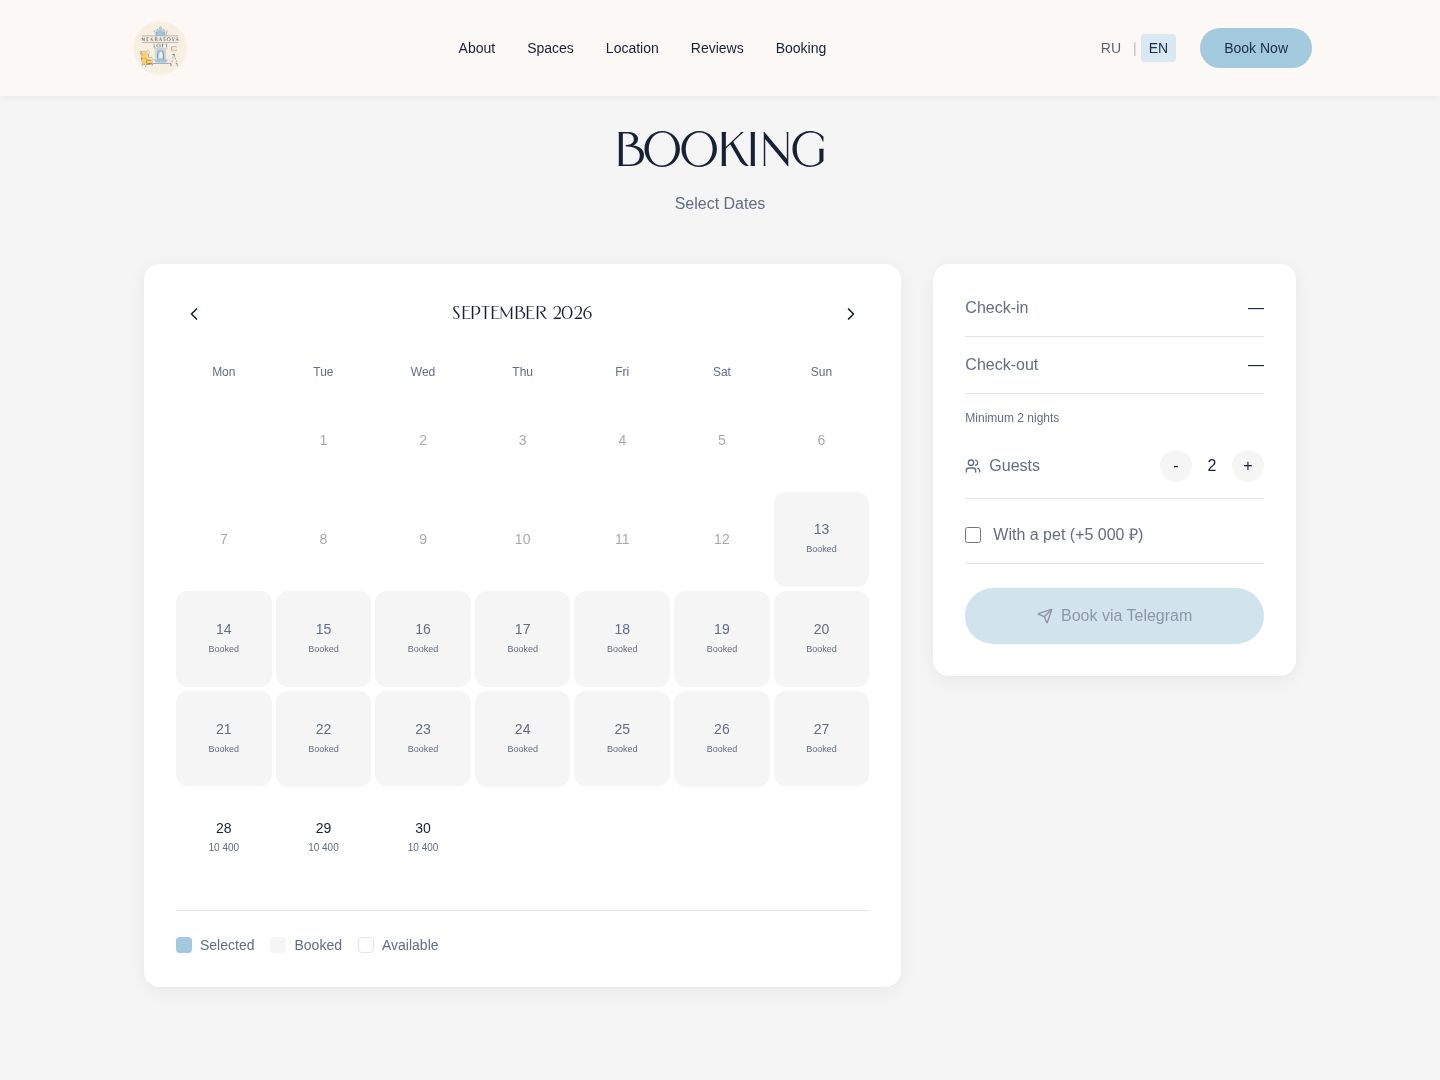The height and width of the screenshot is (1080, 1440).
Task: Enable the With a pet checkbox
Action: (973, 535)
